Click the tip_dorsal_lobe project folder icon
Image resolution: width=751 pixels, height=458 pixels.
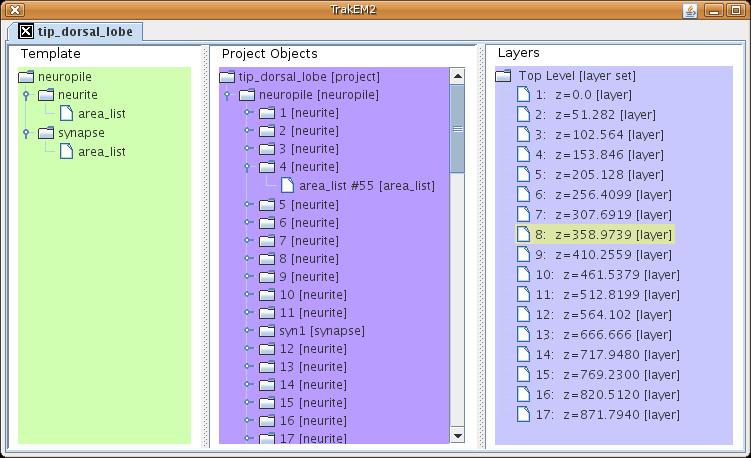227,77
